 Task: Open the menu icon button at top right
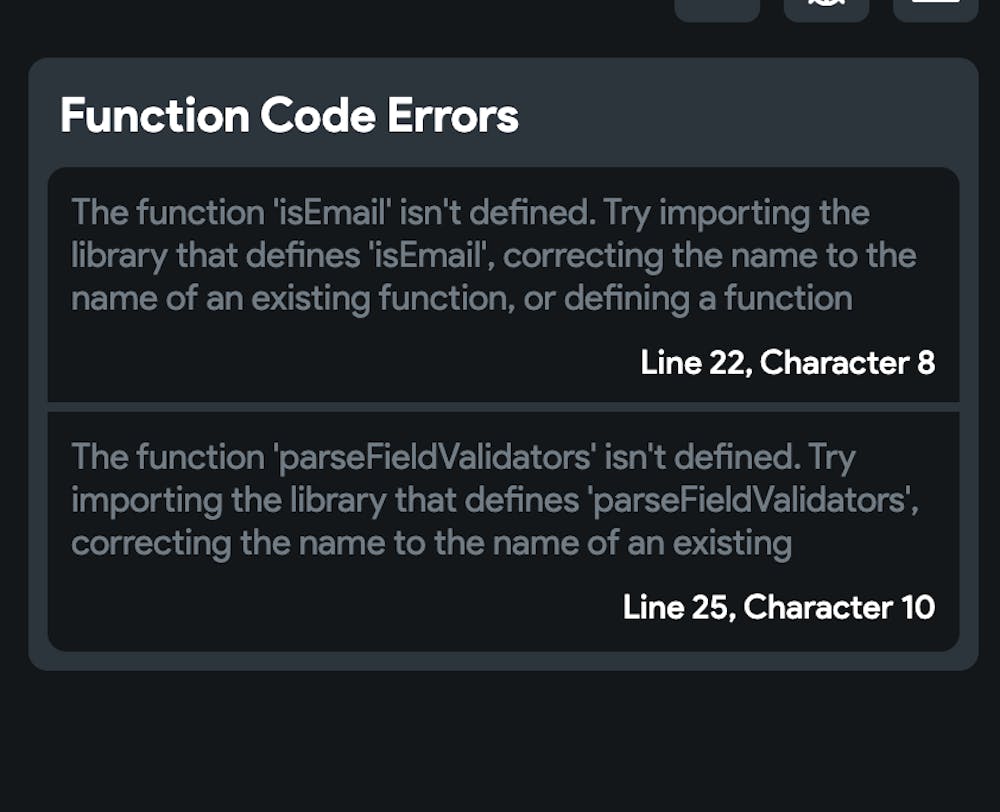tap(935, 8)
